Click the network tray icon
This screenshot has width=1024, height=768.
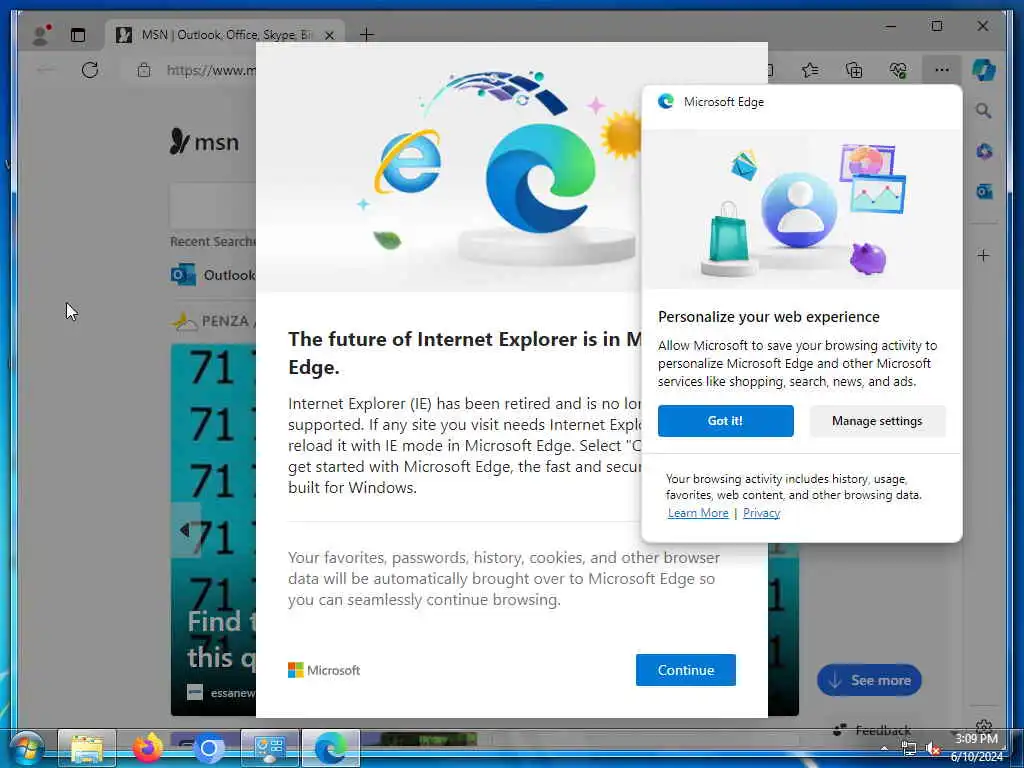[908, 748]
